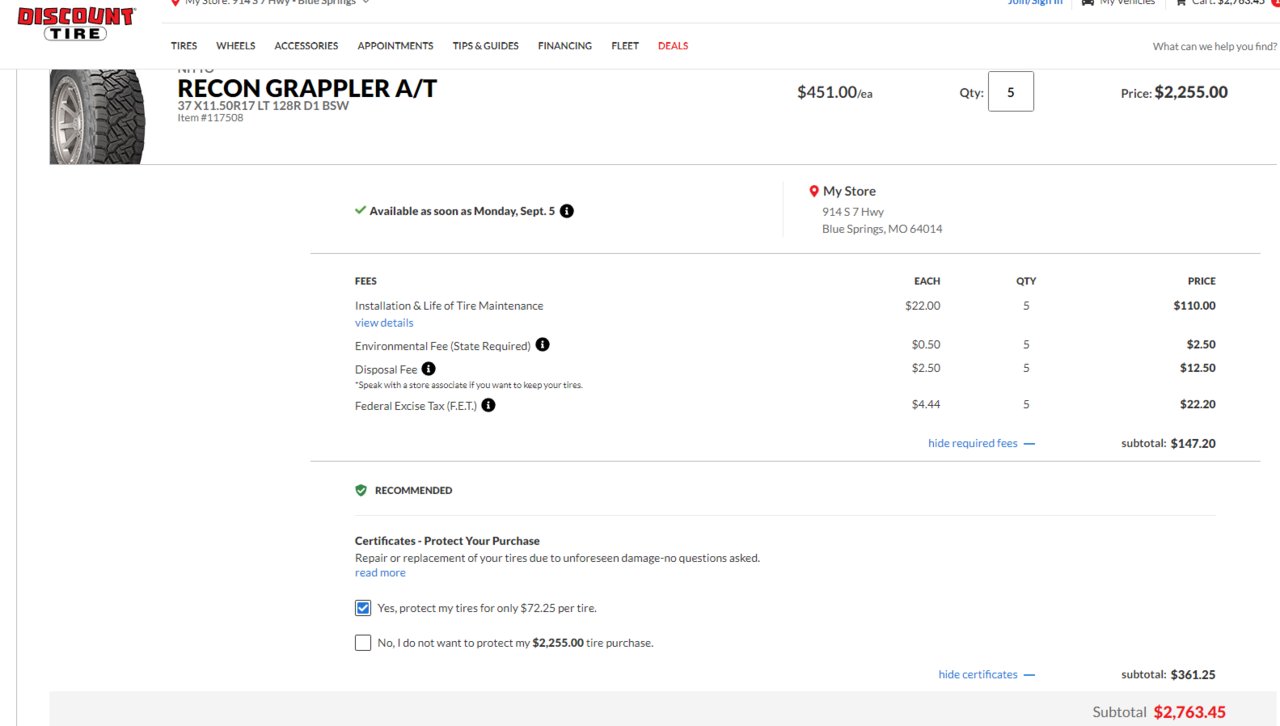Click the certificates subtotal $361.25
1280x726 pixels.
[x=1193, y=675]
